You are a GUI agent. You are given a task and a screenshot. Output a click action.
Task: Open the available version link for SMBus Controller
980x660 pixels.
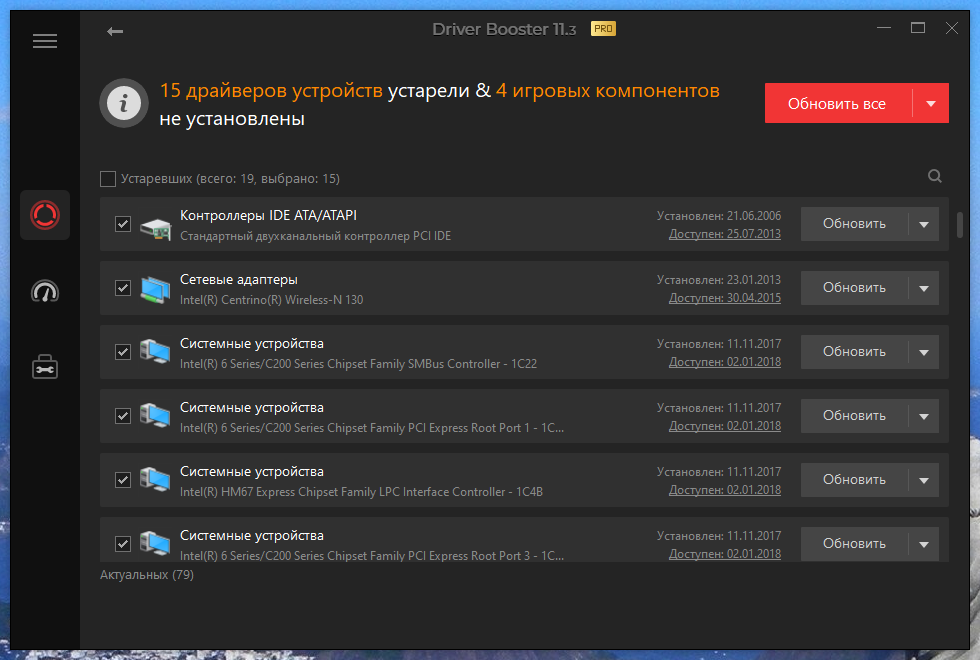coord(725,362)
